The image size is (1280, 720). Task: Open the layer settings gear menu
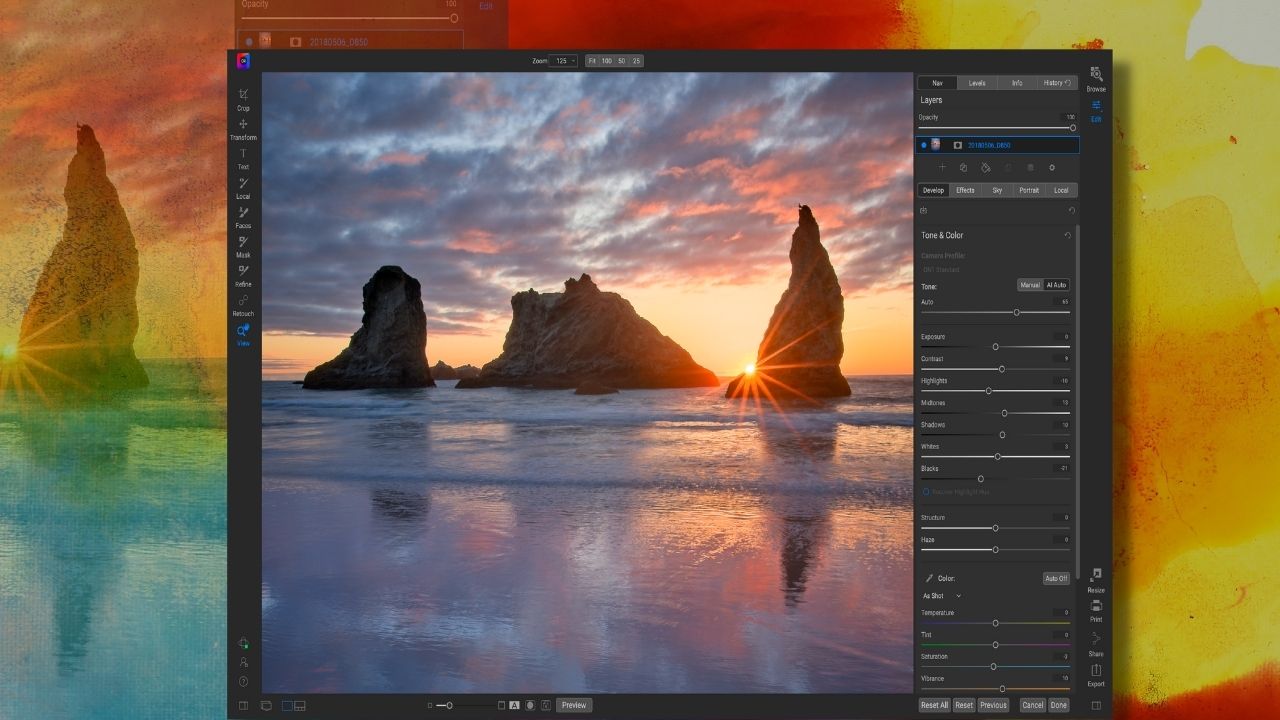[x=1052, y=168]
